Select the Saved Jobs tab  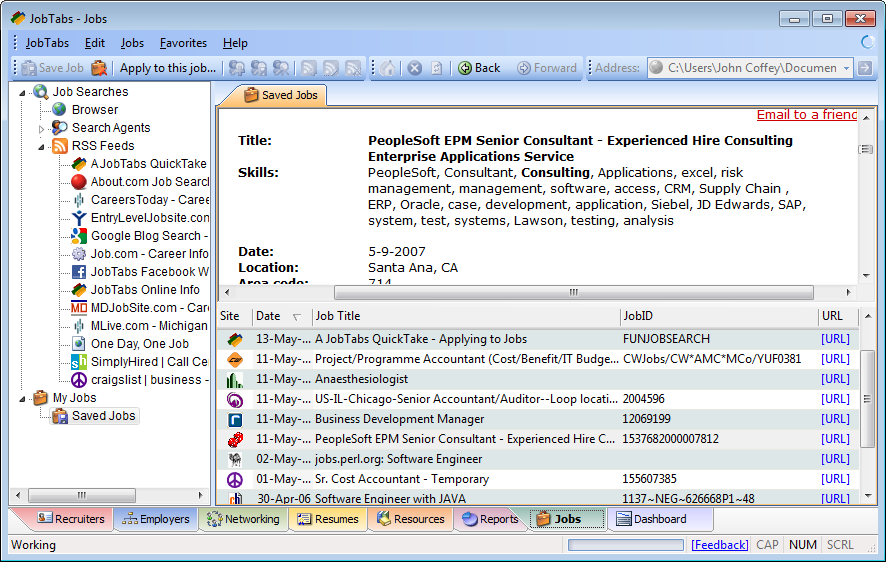[281, 95]
